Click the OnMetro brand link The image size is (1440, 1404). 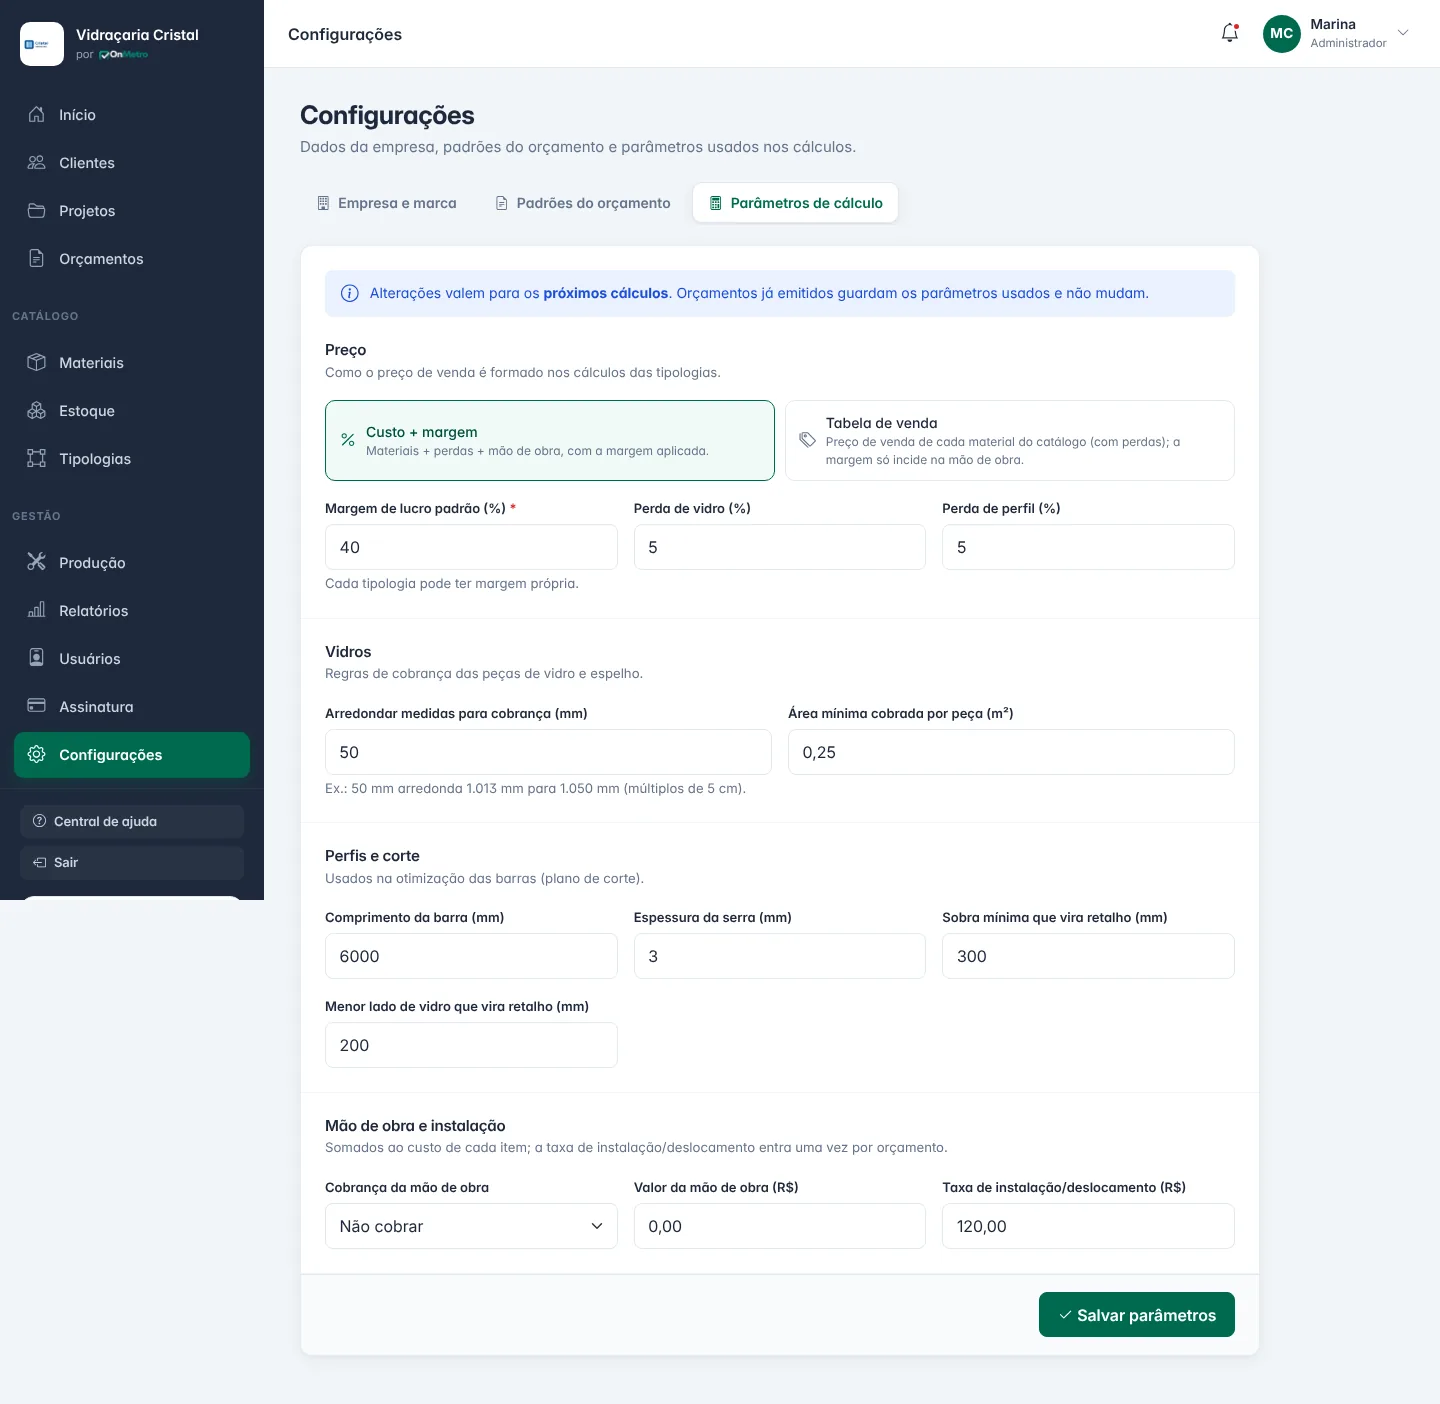pyautogui.click(x=123, y=55)
